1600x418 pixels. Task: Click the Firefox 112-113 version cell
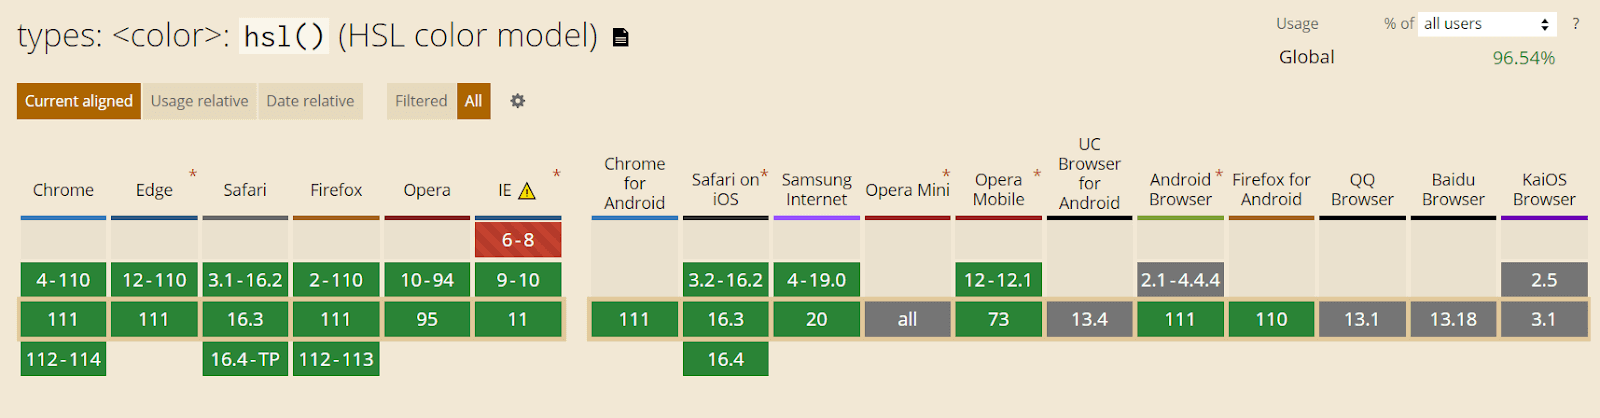[336, 359]
